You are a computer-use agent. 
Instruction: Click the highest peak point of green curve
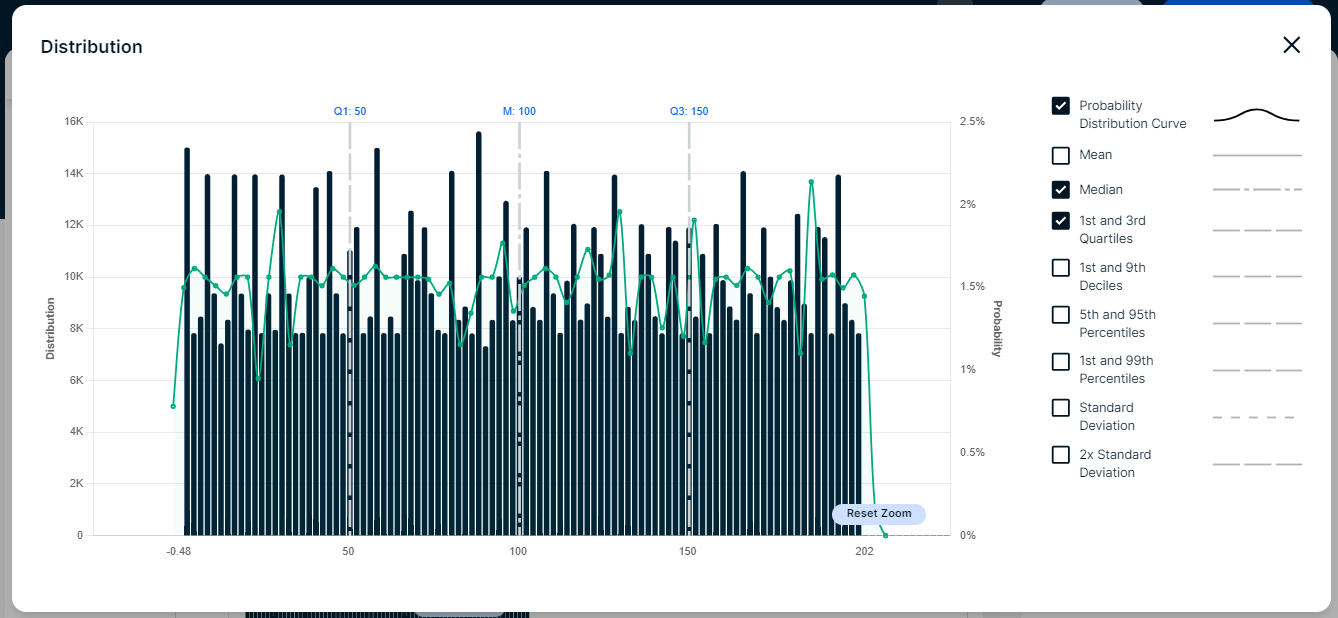click(811, 182)
